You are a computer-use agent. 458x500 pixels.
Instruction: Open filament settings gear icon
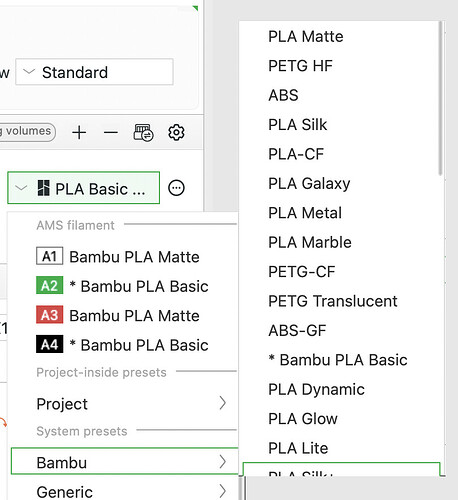(x=176, y=132)
